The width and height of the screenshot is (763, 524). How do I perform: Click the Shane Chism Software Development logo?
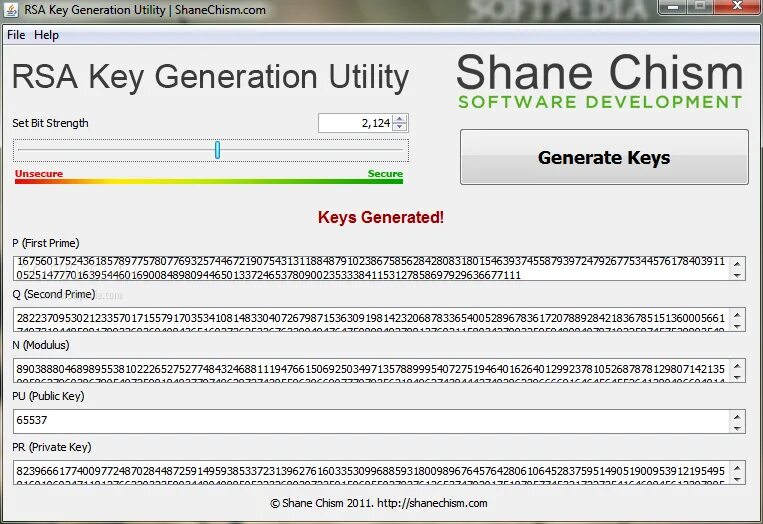[600, 81]
